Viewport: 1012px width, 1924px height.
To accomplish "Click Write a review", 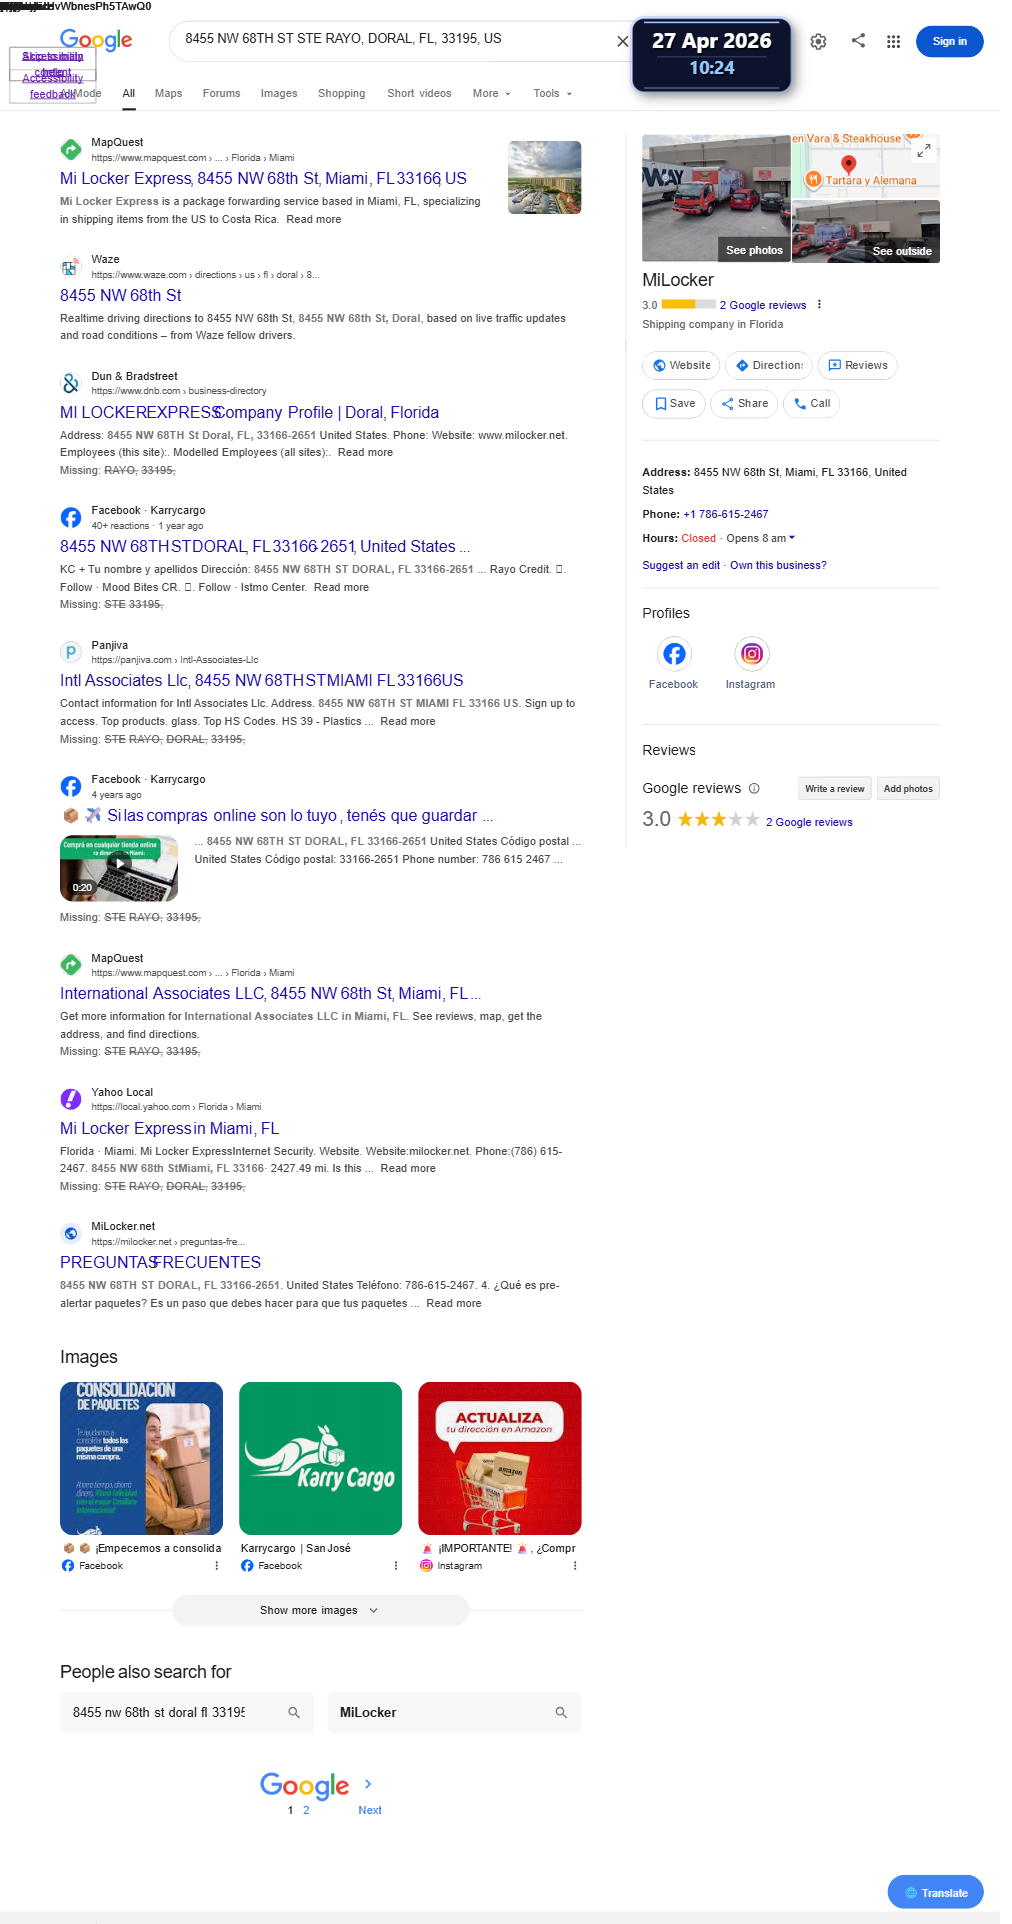I will [x=834, y=788].
